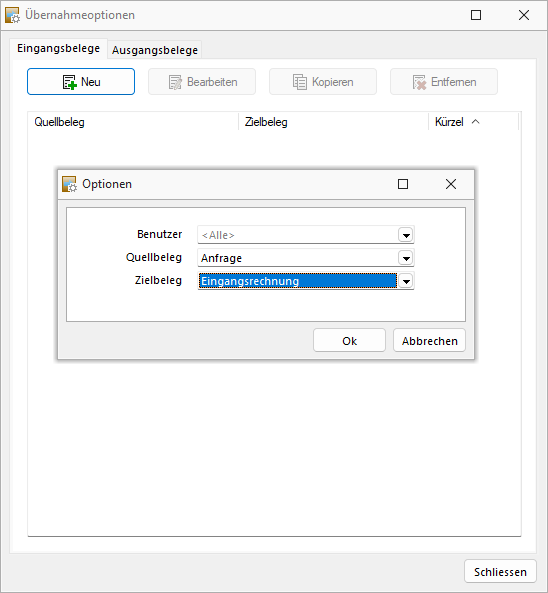
Task: Select the Eingangsbelege tab
Action: click(x=59, y=48)
